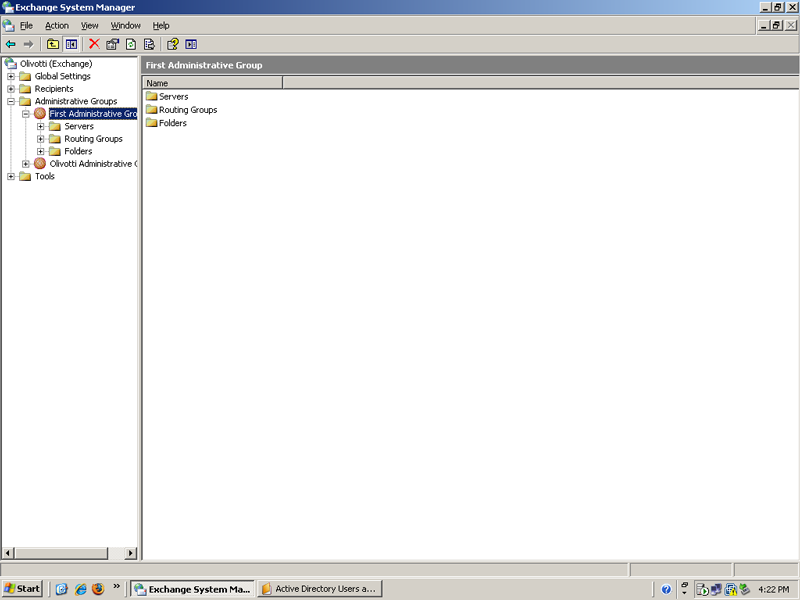Go up one level with folder icon

click(53, 44)
